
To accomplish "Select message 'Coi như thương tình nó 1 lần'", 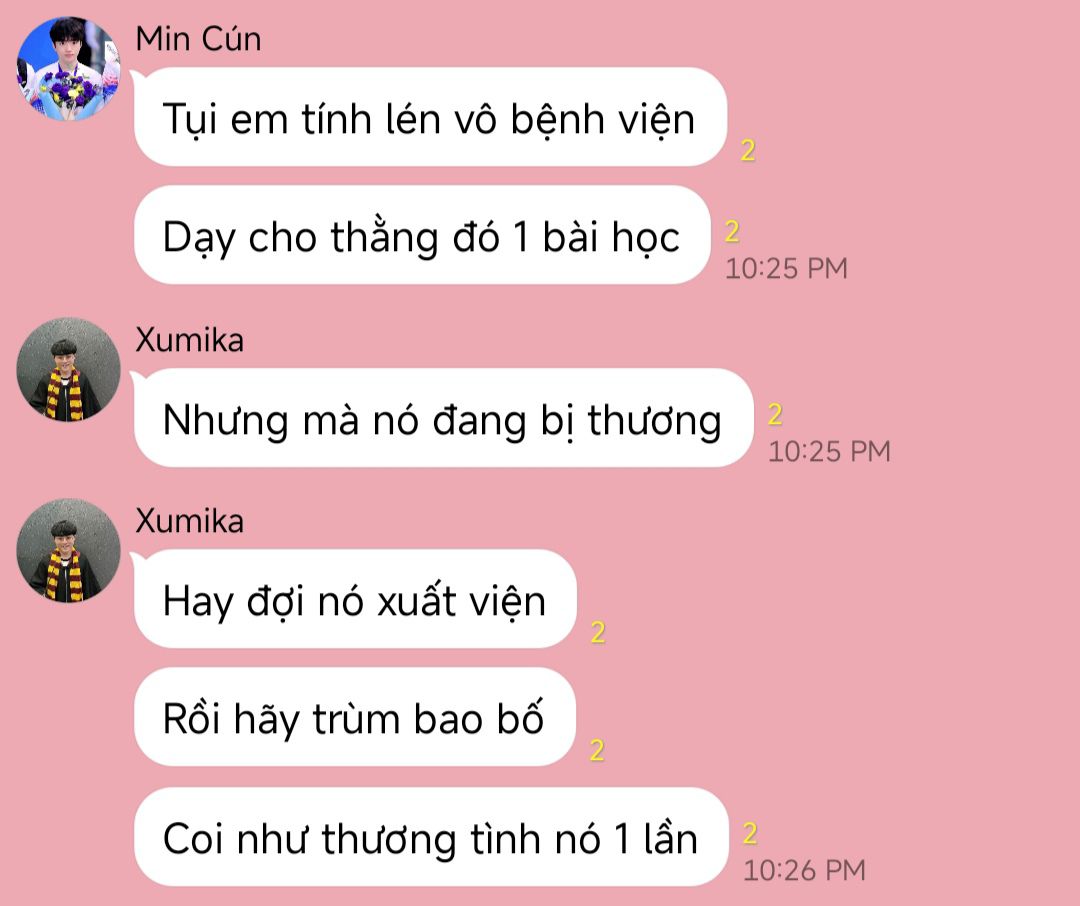I will point(431,836).
